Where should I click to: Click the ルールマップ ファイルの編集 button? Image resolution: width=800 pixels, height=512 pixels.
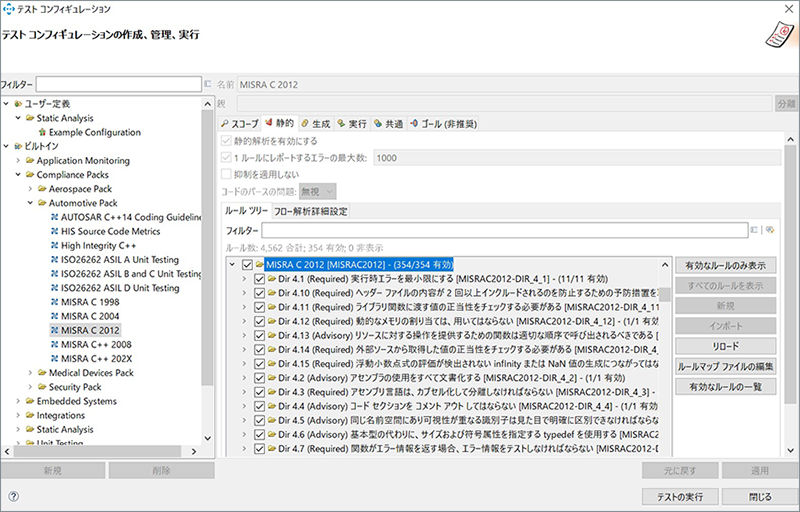click(726, 367)
